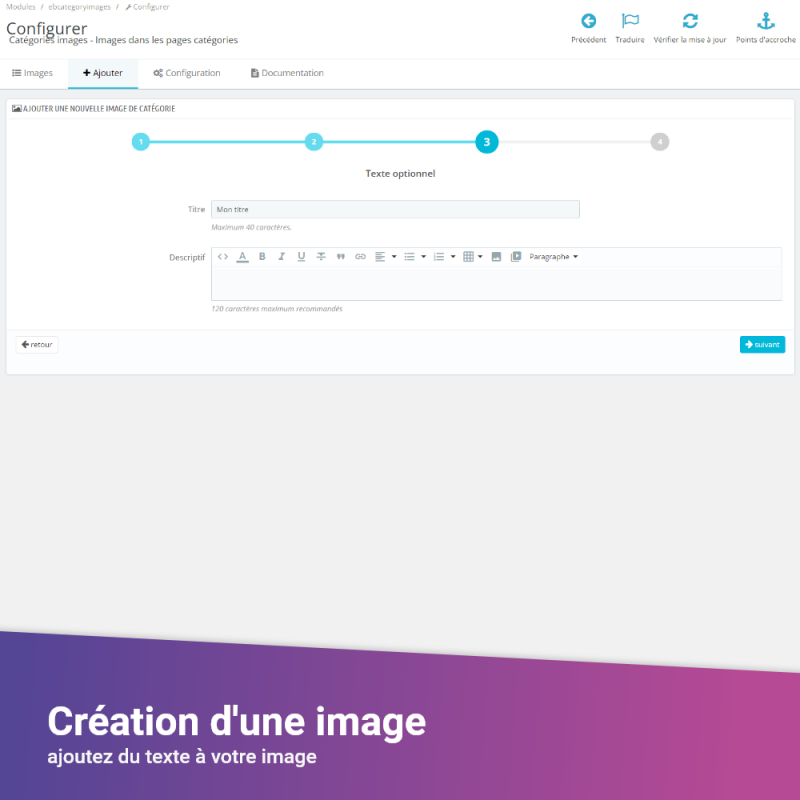Switch to the Images tab

point(32,73)
